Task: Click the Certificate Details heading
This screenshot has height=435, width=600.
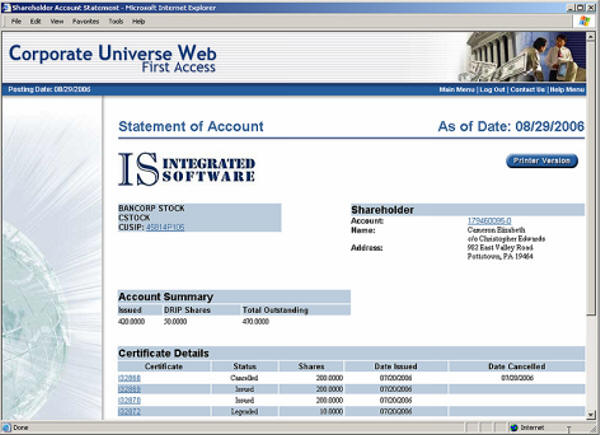Action: tap(163, 353)
